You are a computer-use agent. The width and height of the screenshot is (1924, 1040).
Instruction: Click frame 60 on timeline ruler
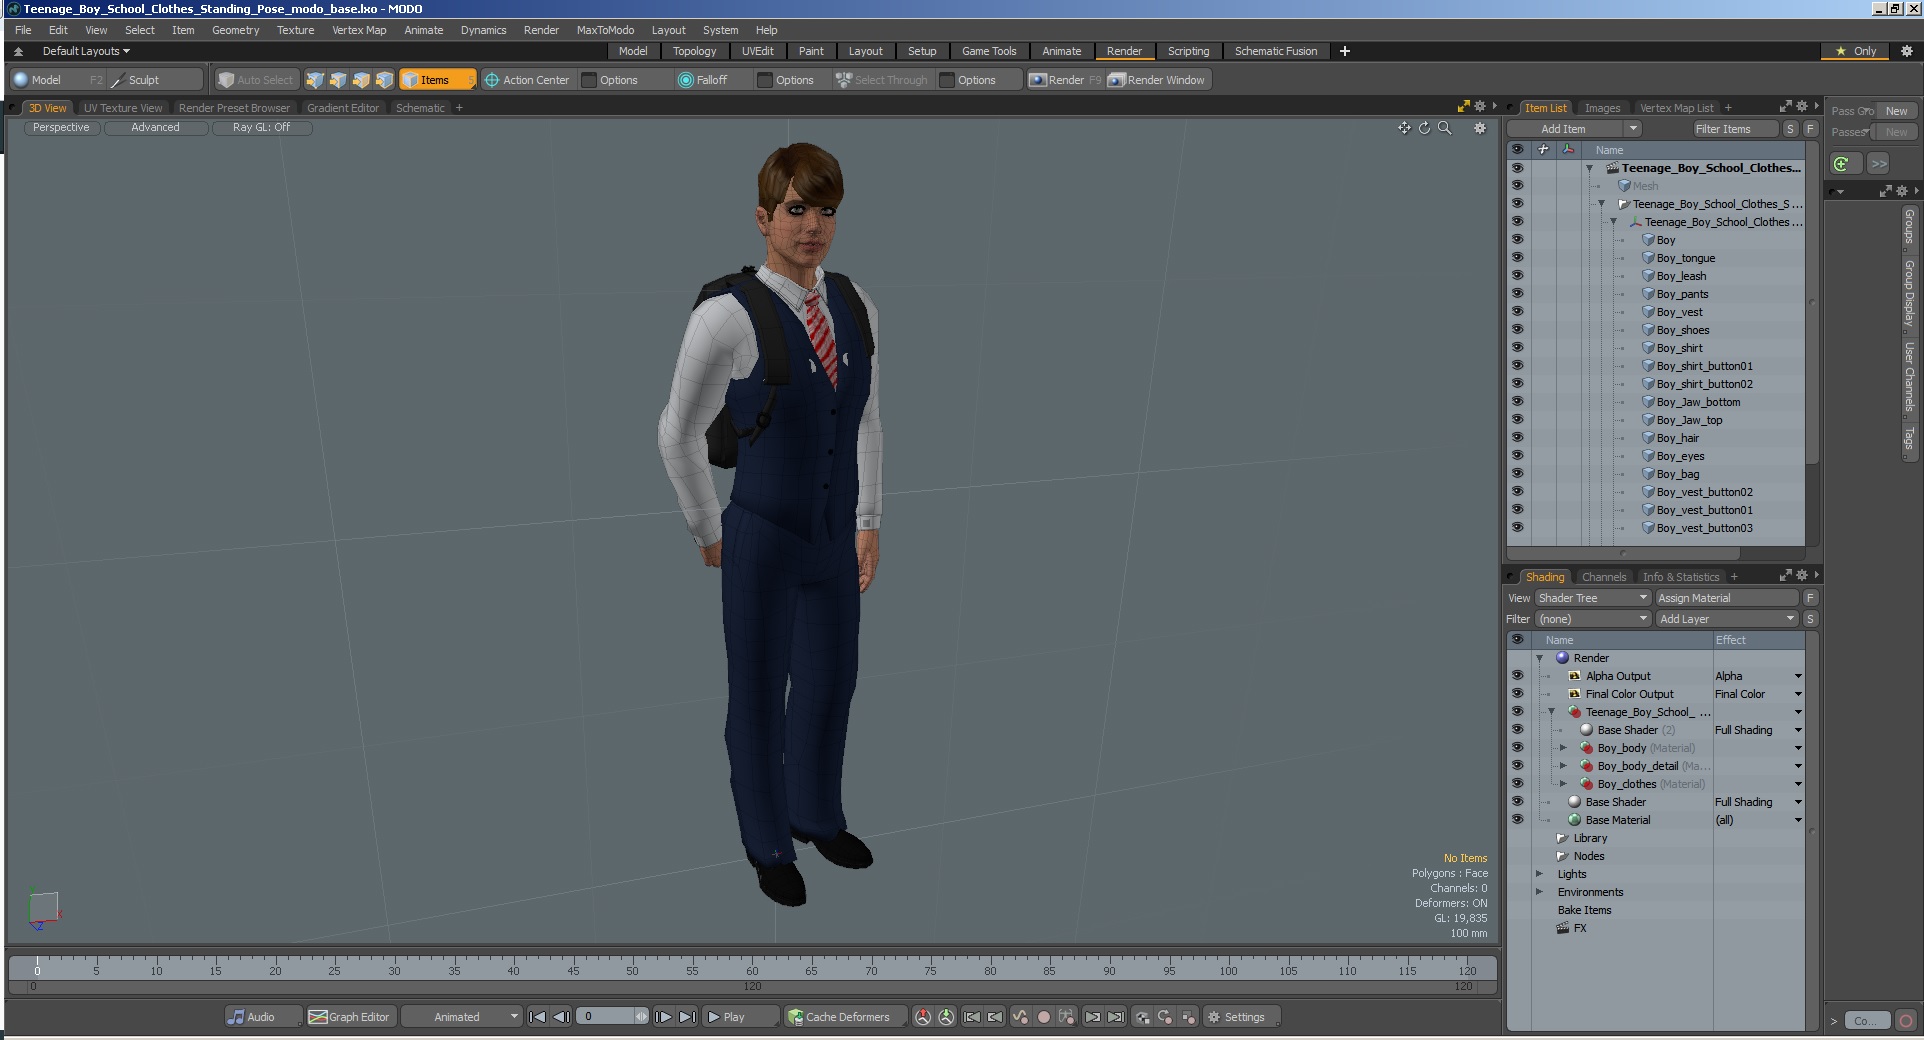click(x=752, y=969)
